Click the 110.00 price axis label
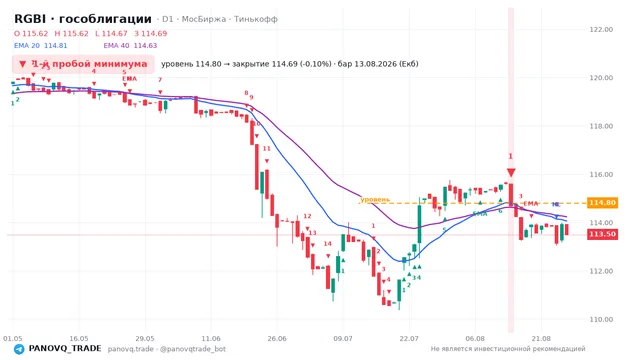 point(601,319)
